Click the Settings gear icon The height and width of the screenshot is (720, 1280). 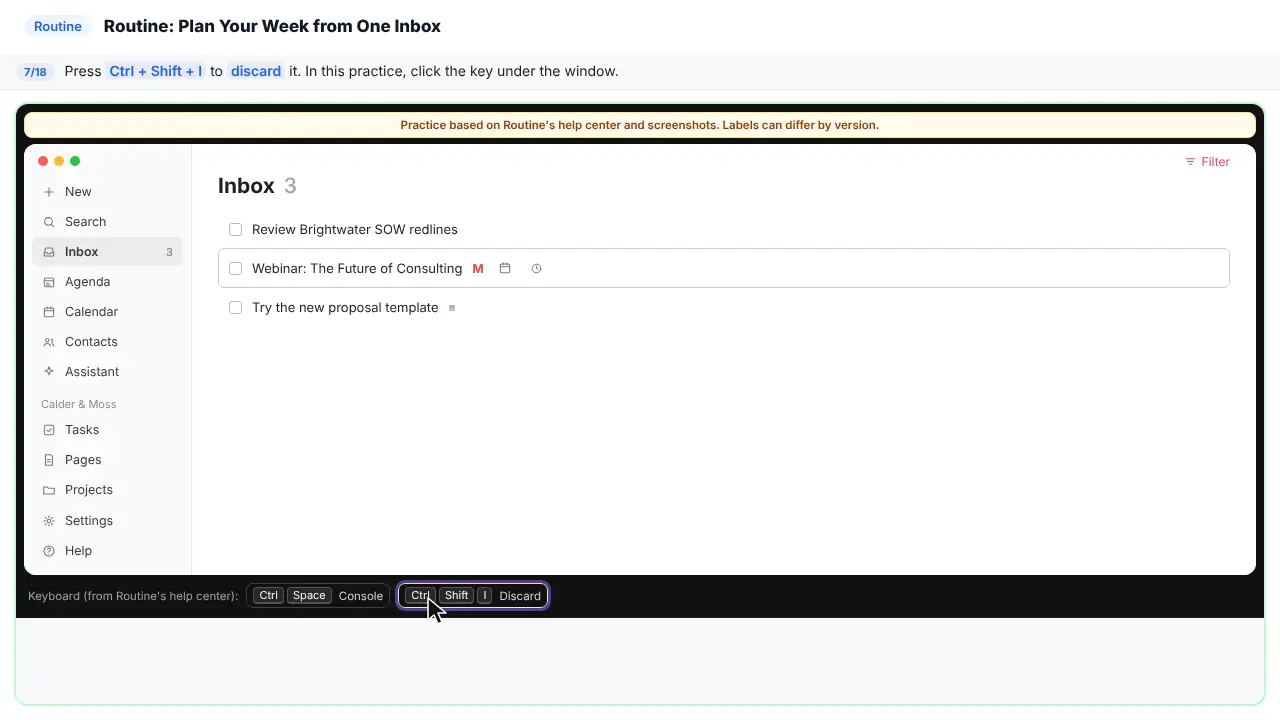pyautogui.click(x=49, y=521)
